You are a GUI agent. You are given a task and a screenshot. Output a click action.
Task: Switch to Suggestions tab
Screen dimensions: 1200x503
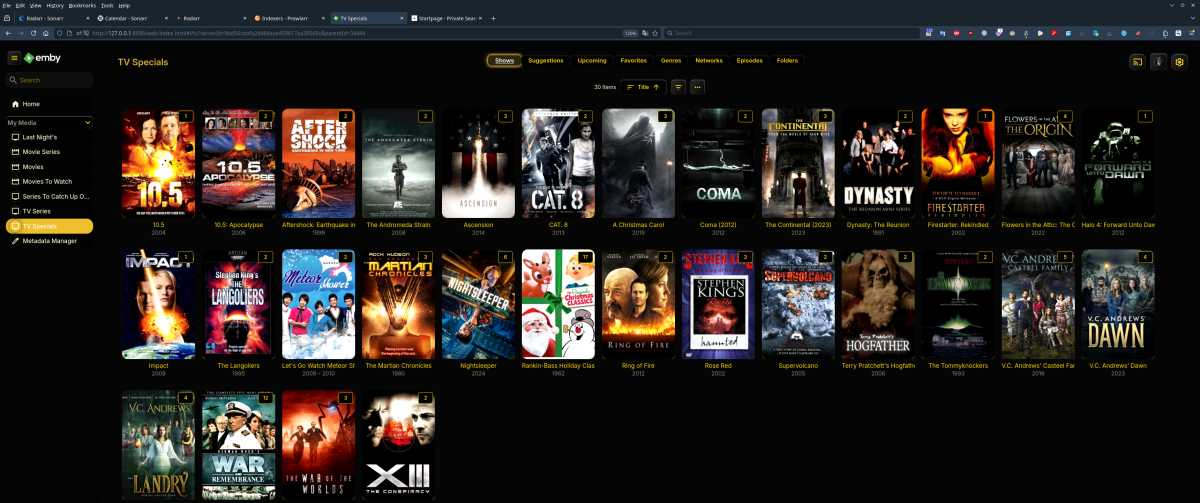click(x=546, y=60)
